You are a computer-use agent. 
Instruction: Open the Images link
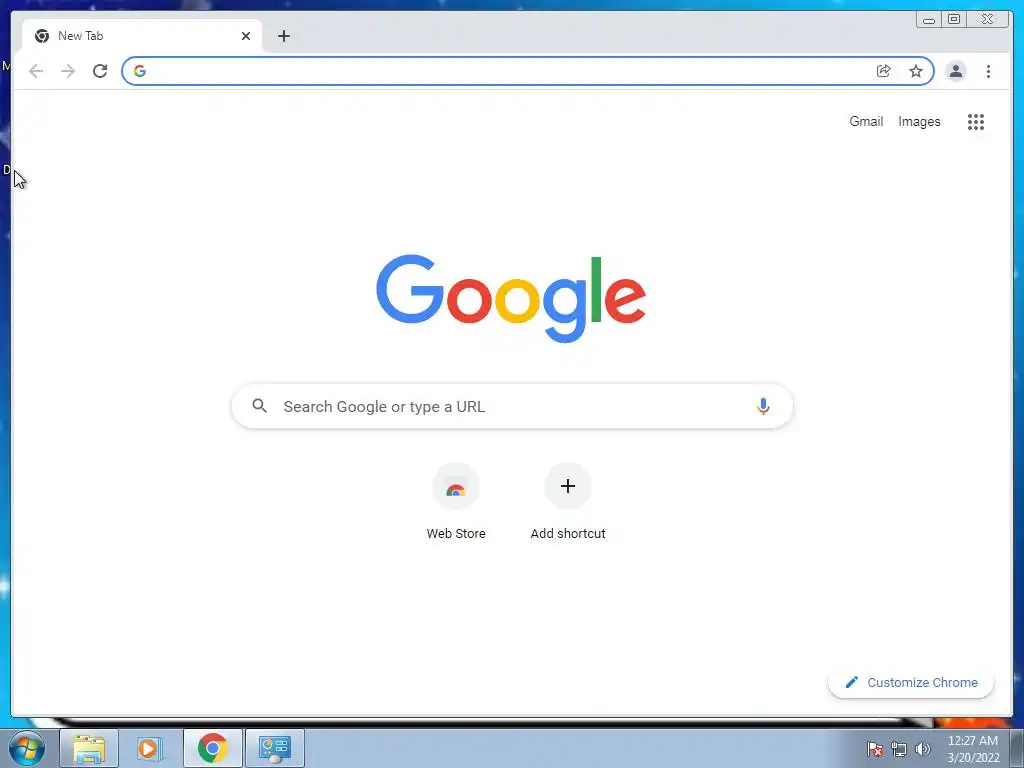click(x=919, y=121)
